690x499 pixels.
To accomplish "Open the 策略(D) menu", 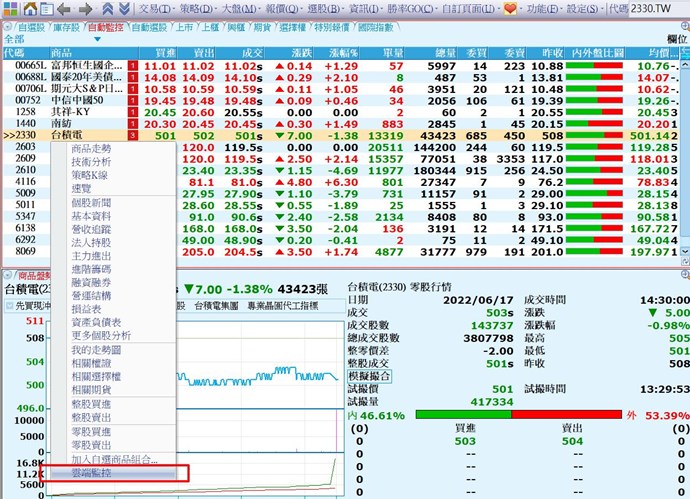I will click(197, 9).
